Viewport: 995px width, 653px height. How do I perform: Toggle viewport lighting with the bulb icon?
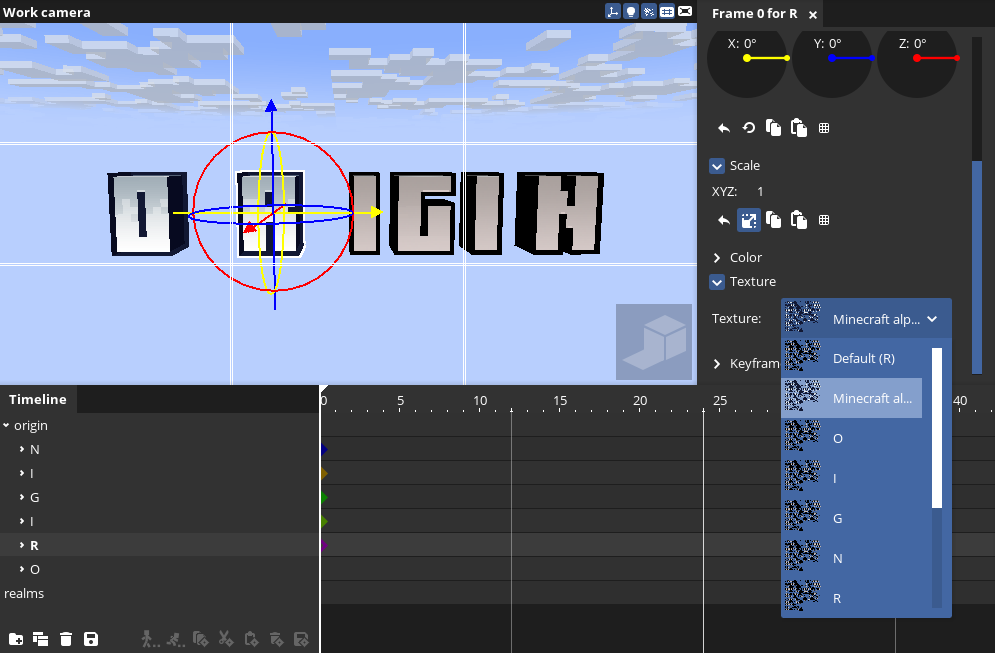[630, 12]
